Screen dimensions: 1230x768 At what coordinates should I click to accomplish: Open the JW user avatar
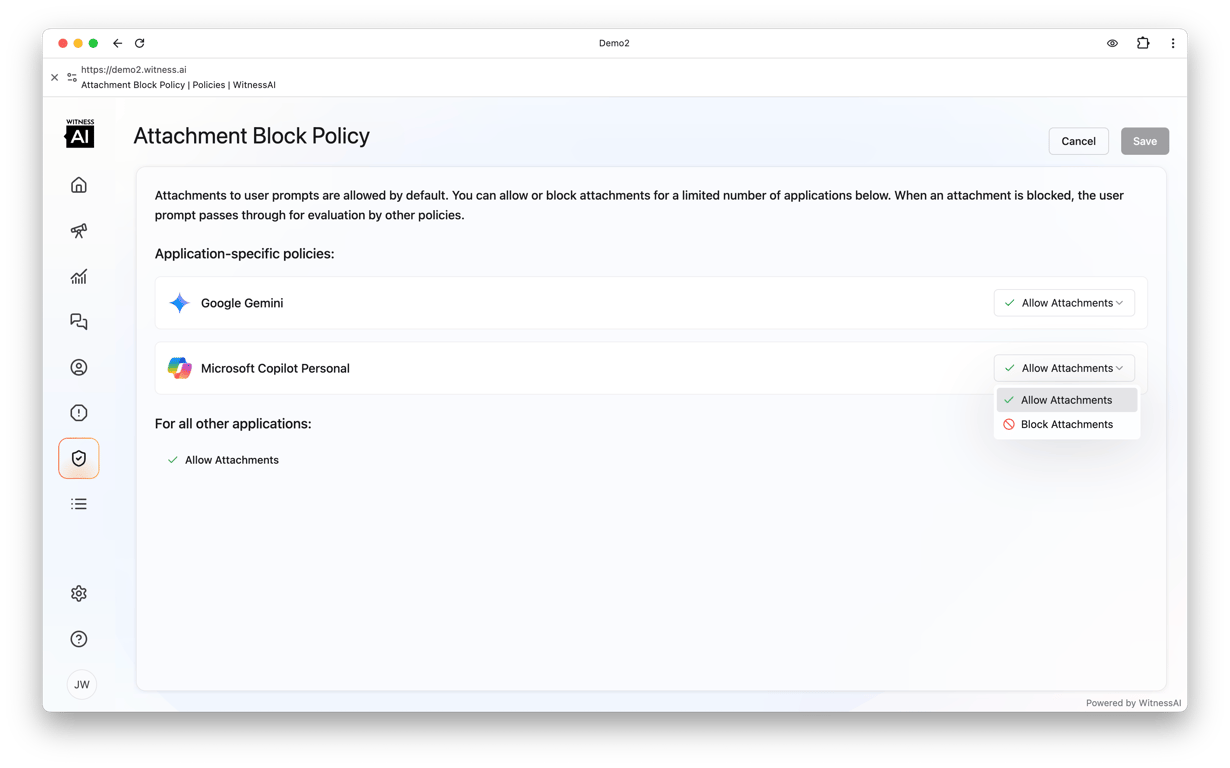(x=82, y=685)
